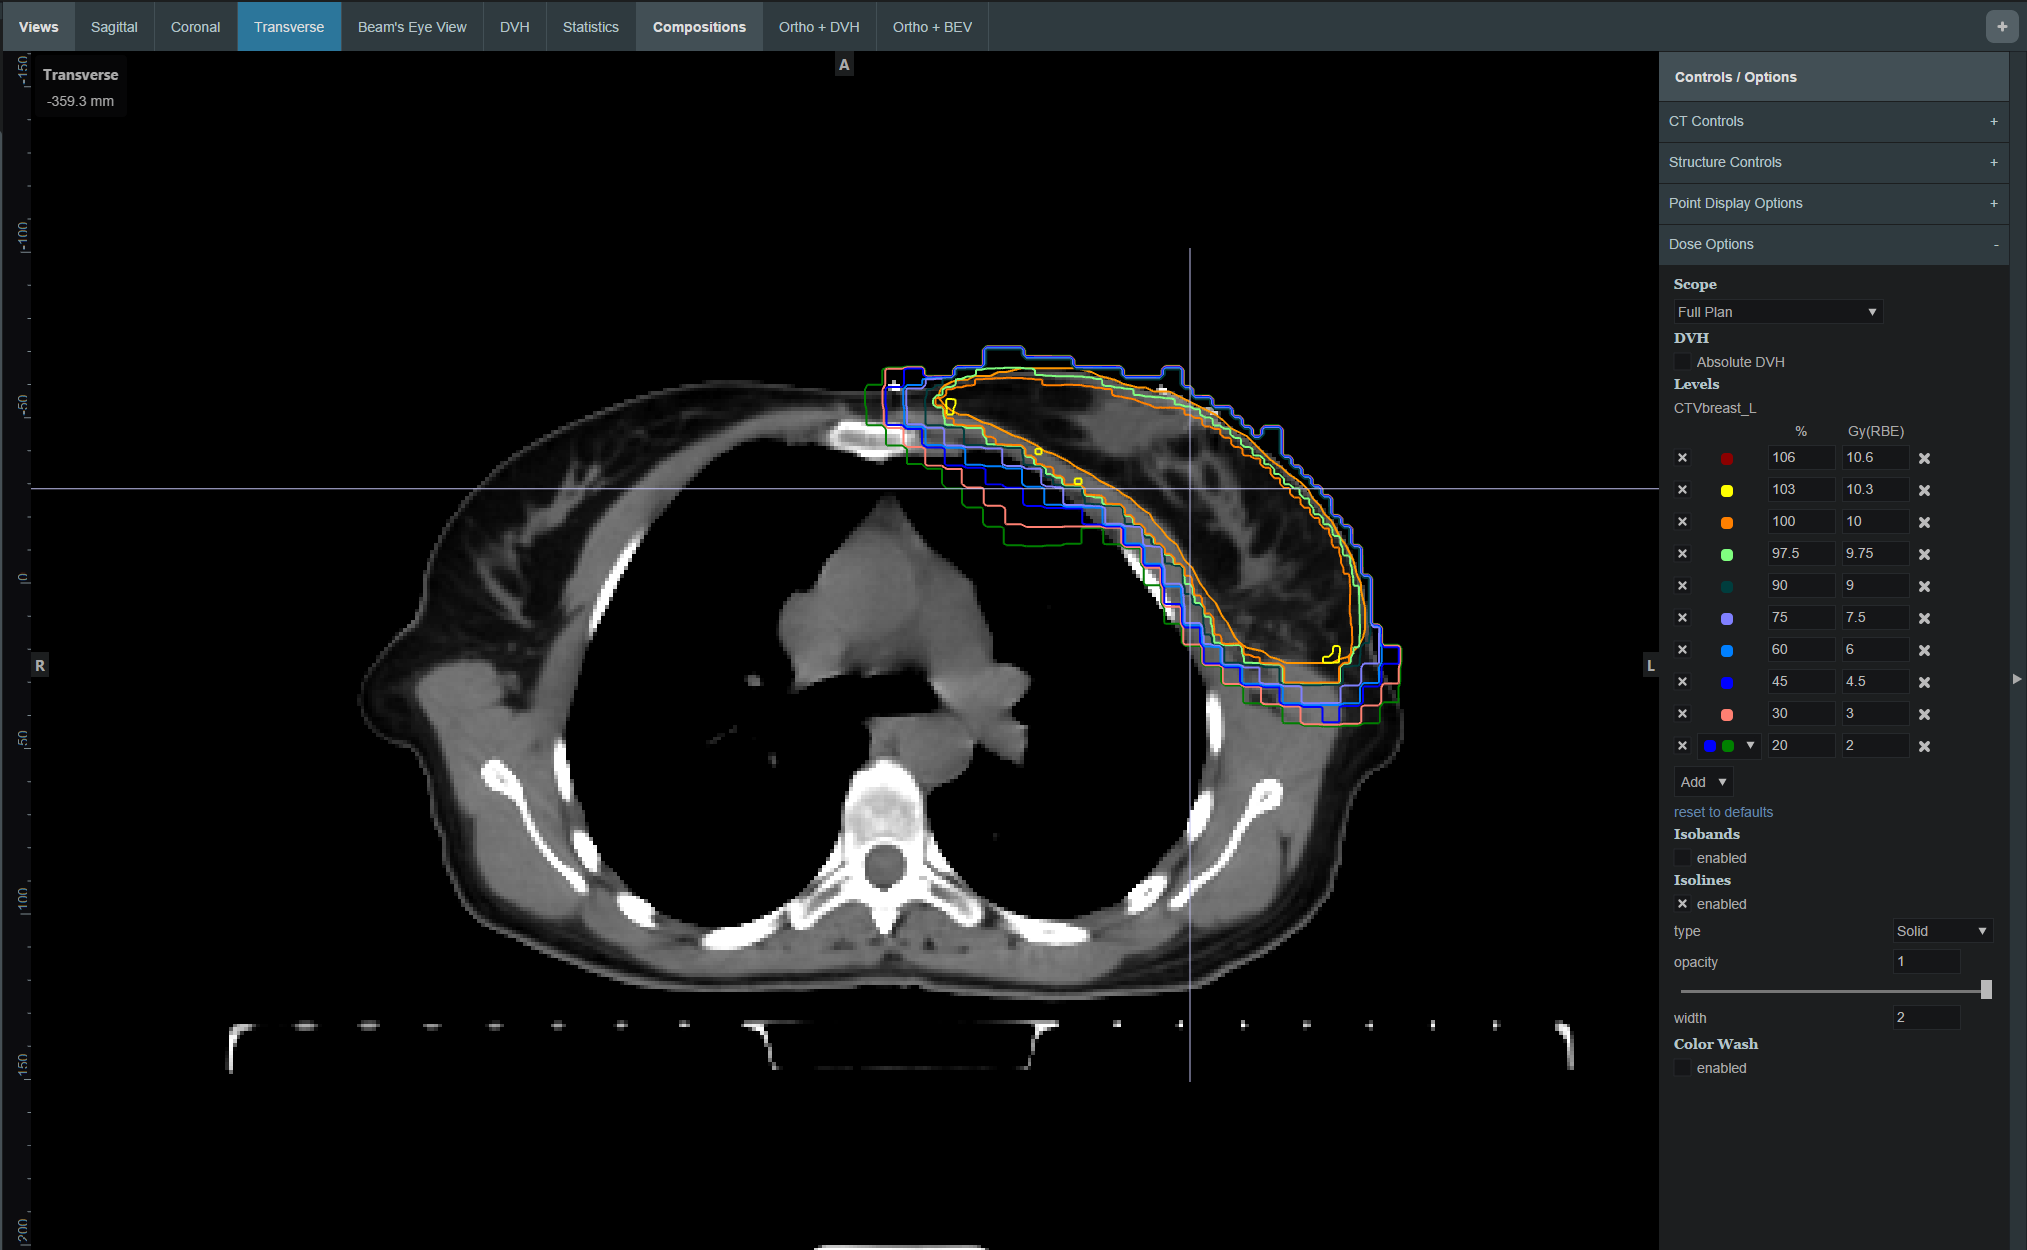
Task: Open the Beam's Eye View tab
Action: click(x=412, y=27)
